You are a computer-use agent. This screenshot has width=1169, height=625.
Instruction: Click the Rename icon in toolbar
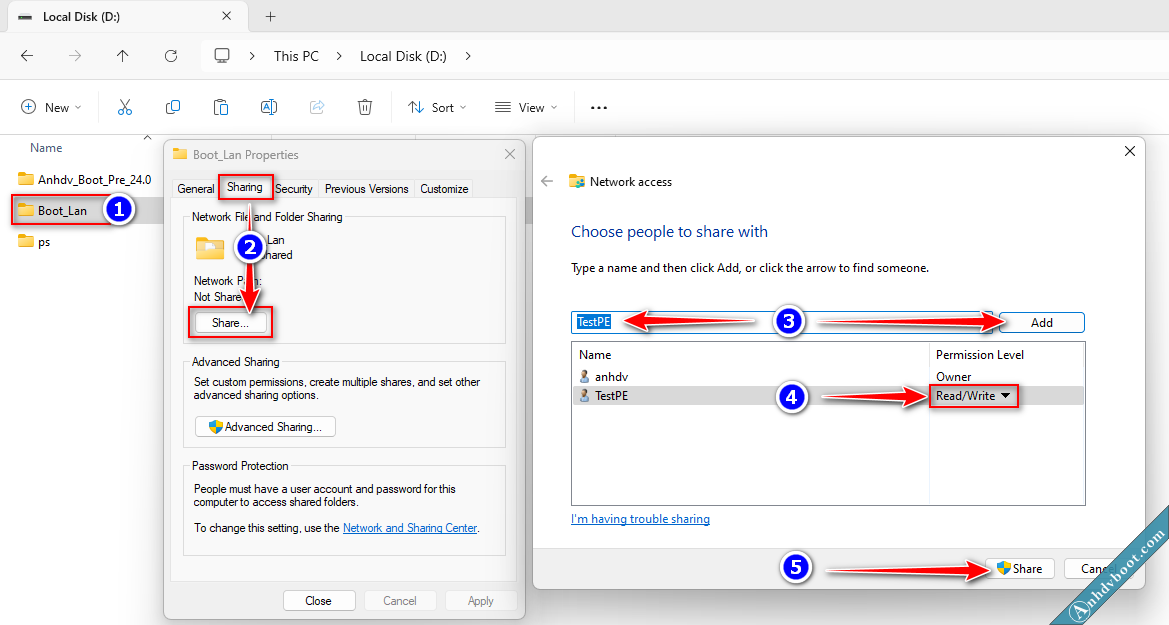269,107
